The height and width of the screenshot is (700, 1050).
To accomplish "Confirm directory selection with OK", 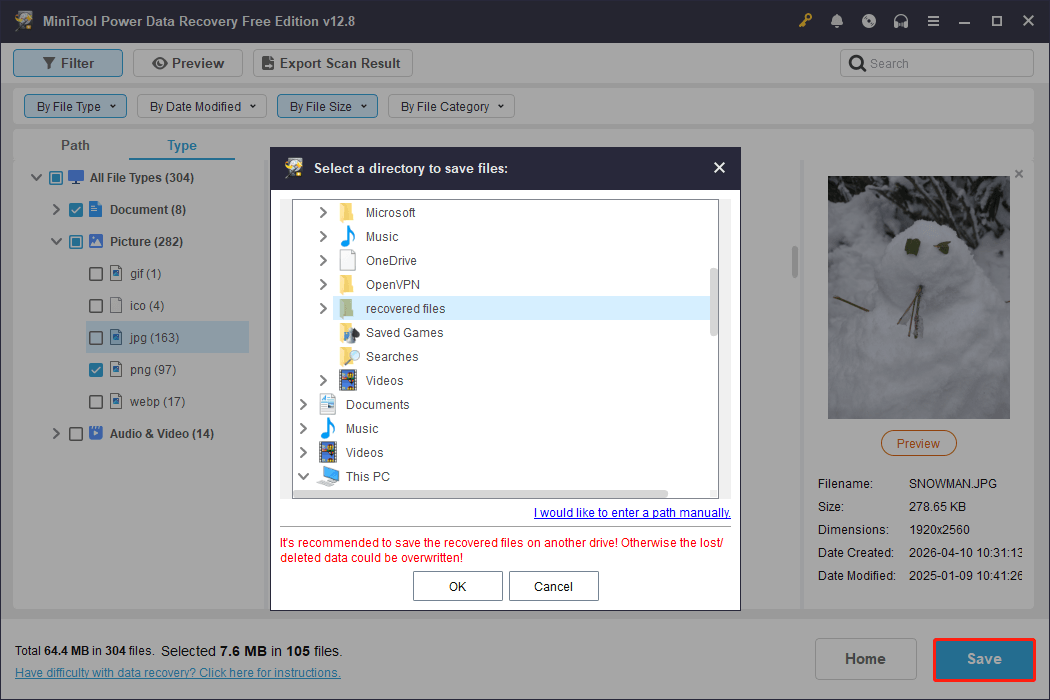I will click(457, 585).
